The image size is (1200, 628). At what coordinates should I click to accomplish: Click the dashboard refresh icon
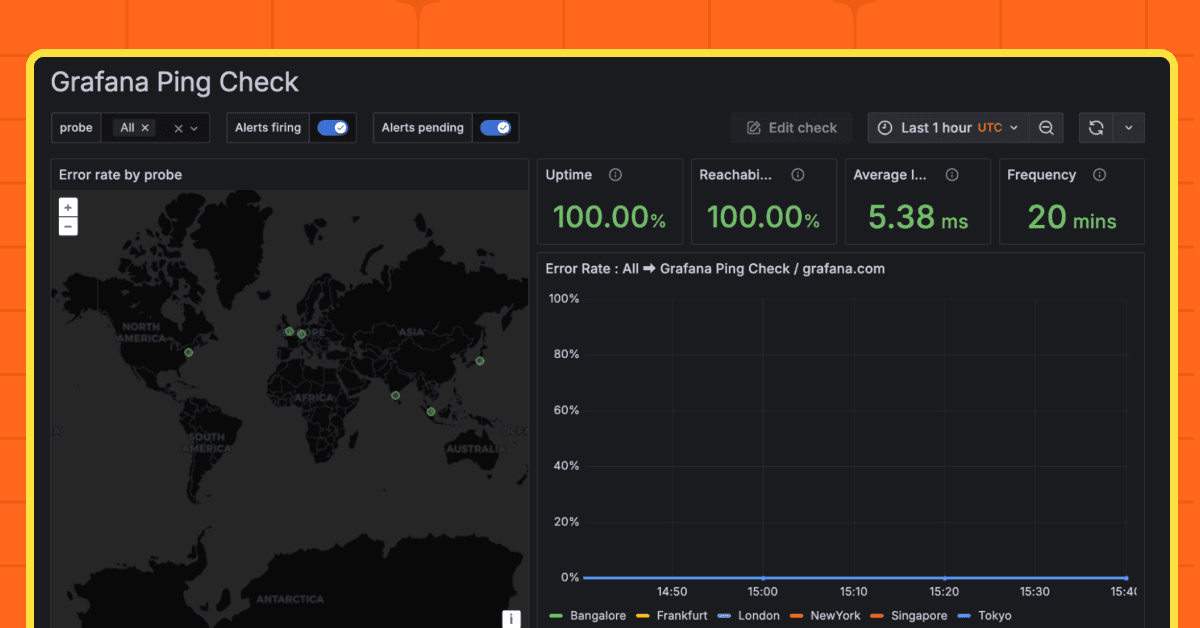tap(1096, 127)
